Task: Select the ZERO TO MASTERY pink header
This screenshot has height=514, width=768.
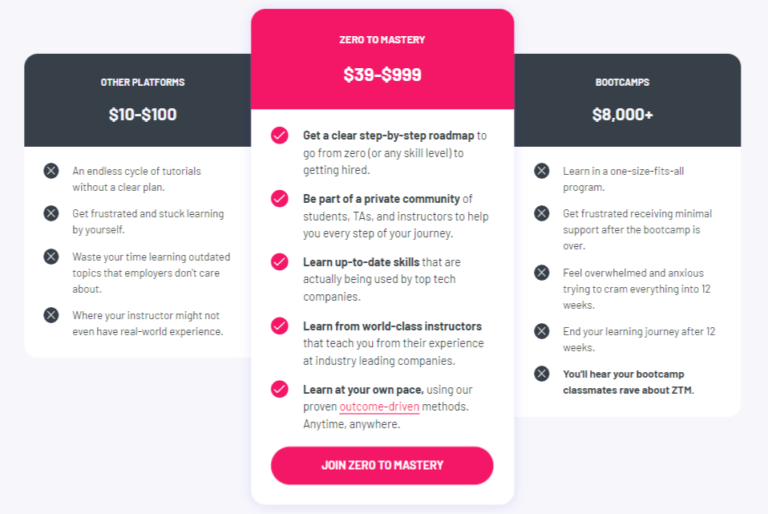Action: [x=382, y=40]
